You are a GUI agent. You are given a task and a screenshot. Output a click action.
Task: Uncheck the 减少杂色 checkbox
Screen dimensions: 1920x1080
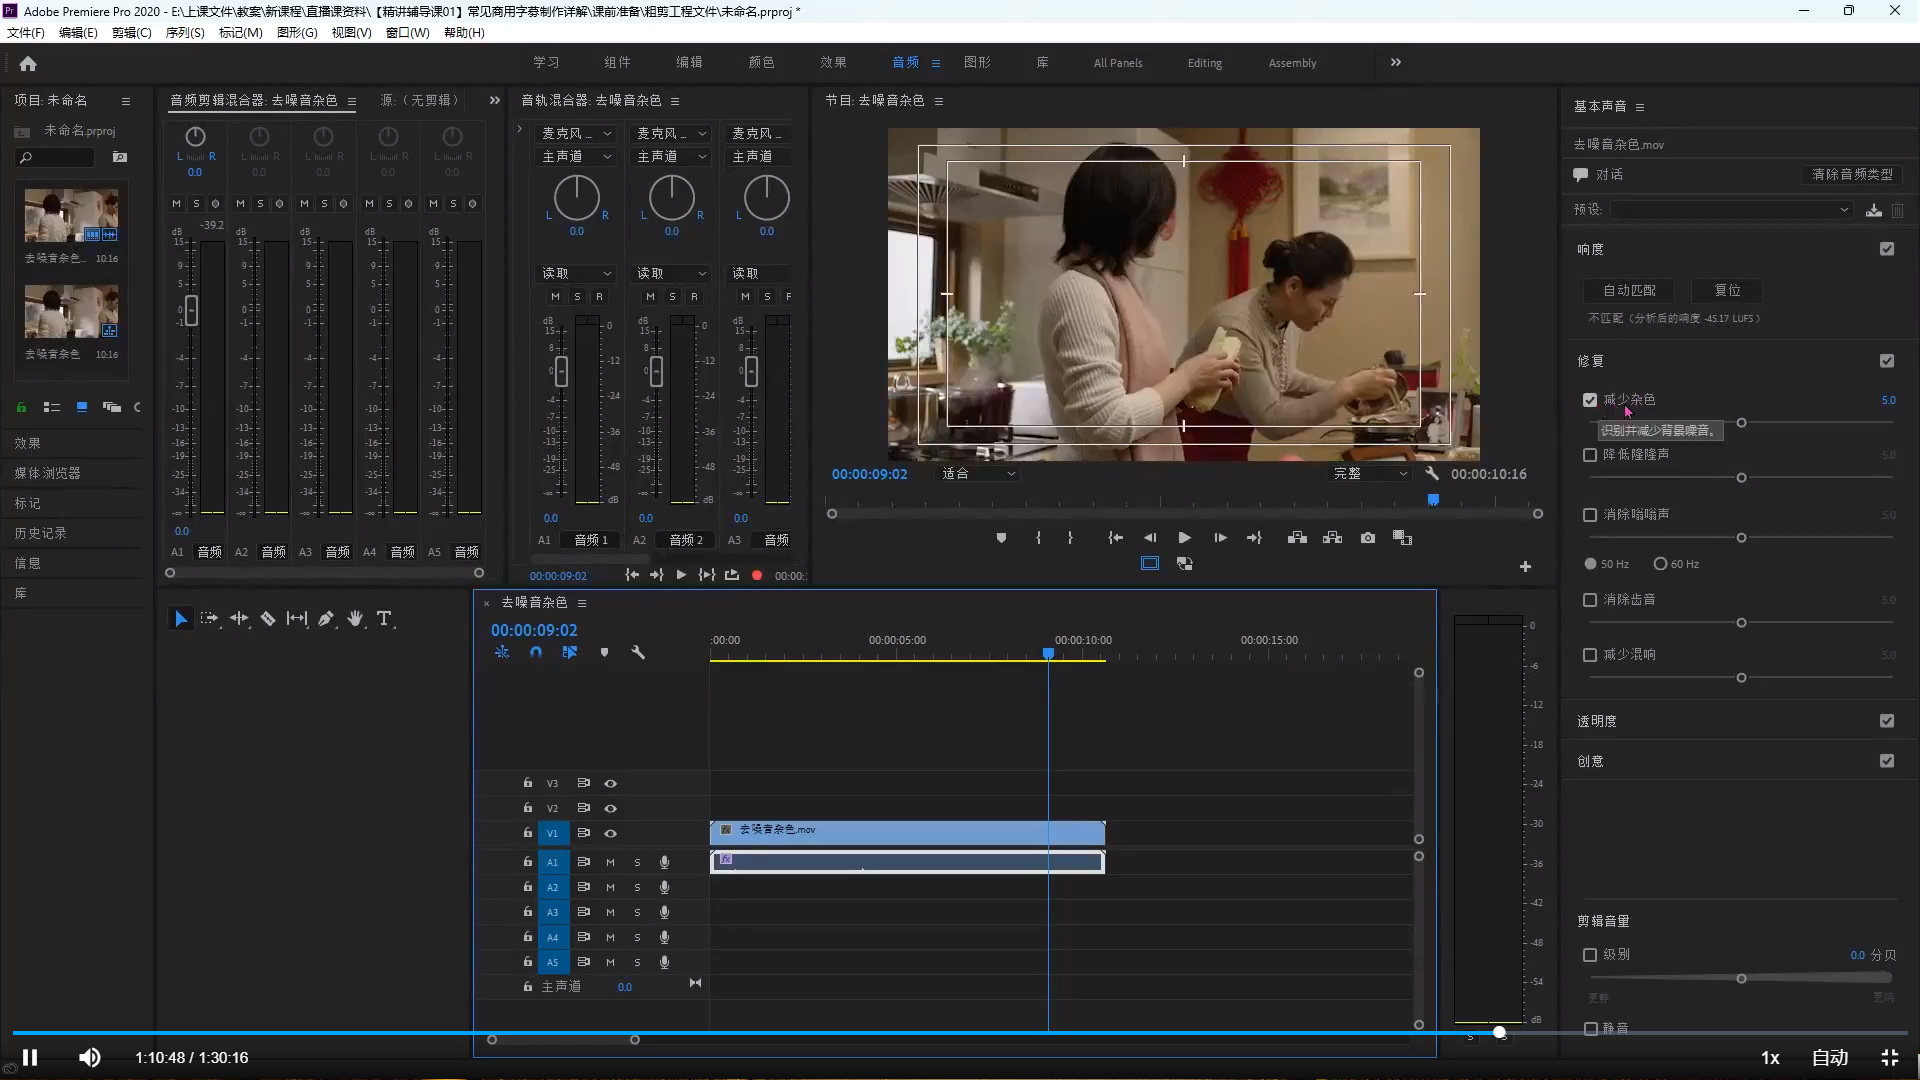[1590, 400]
